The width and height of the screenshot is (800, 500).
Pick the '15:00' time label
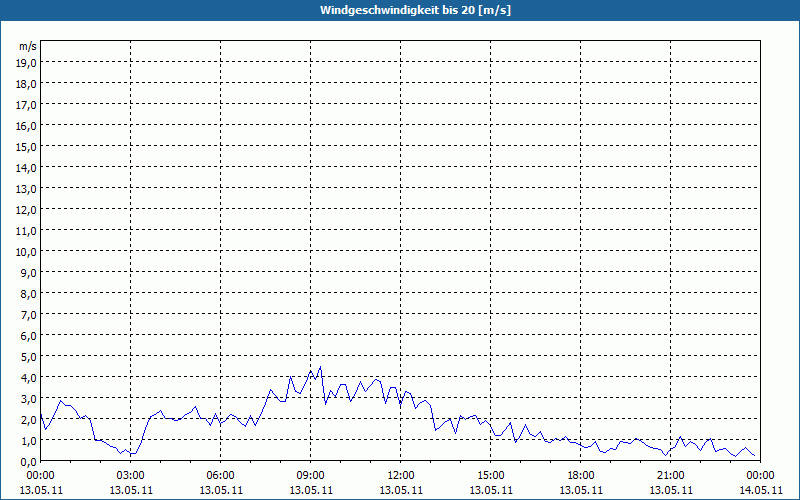pyautogui.click(x=491, y=476)
